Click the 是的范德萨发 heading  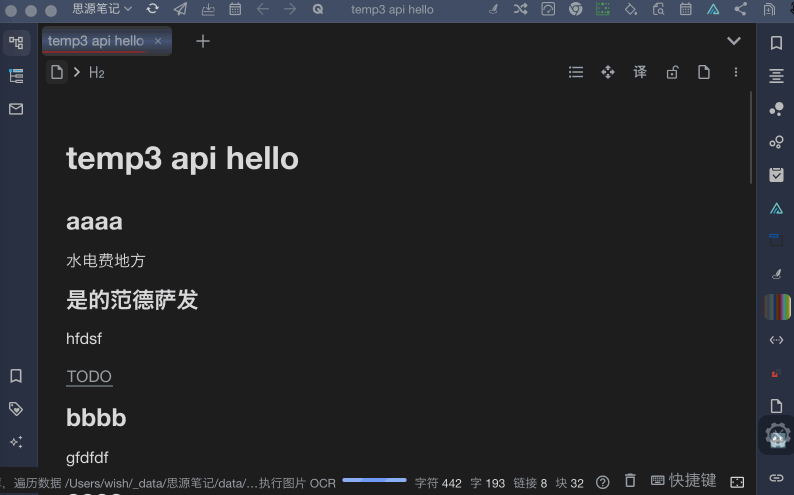coord(132,300)
